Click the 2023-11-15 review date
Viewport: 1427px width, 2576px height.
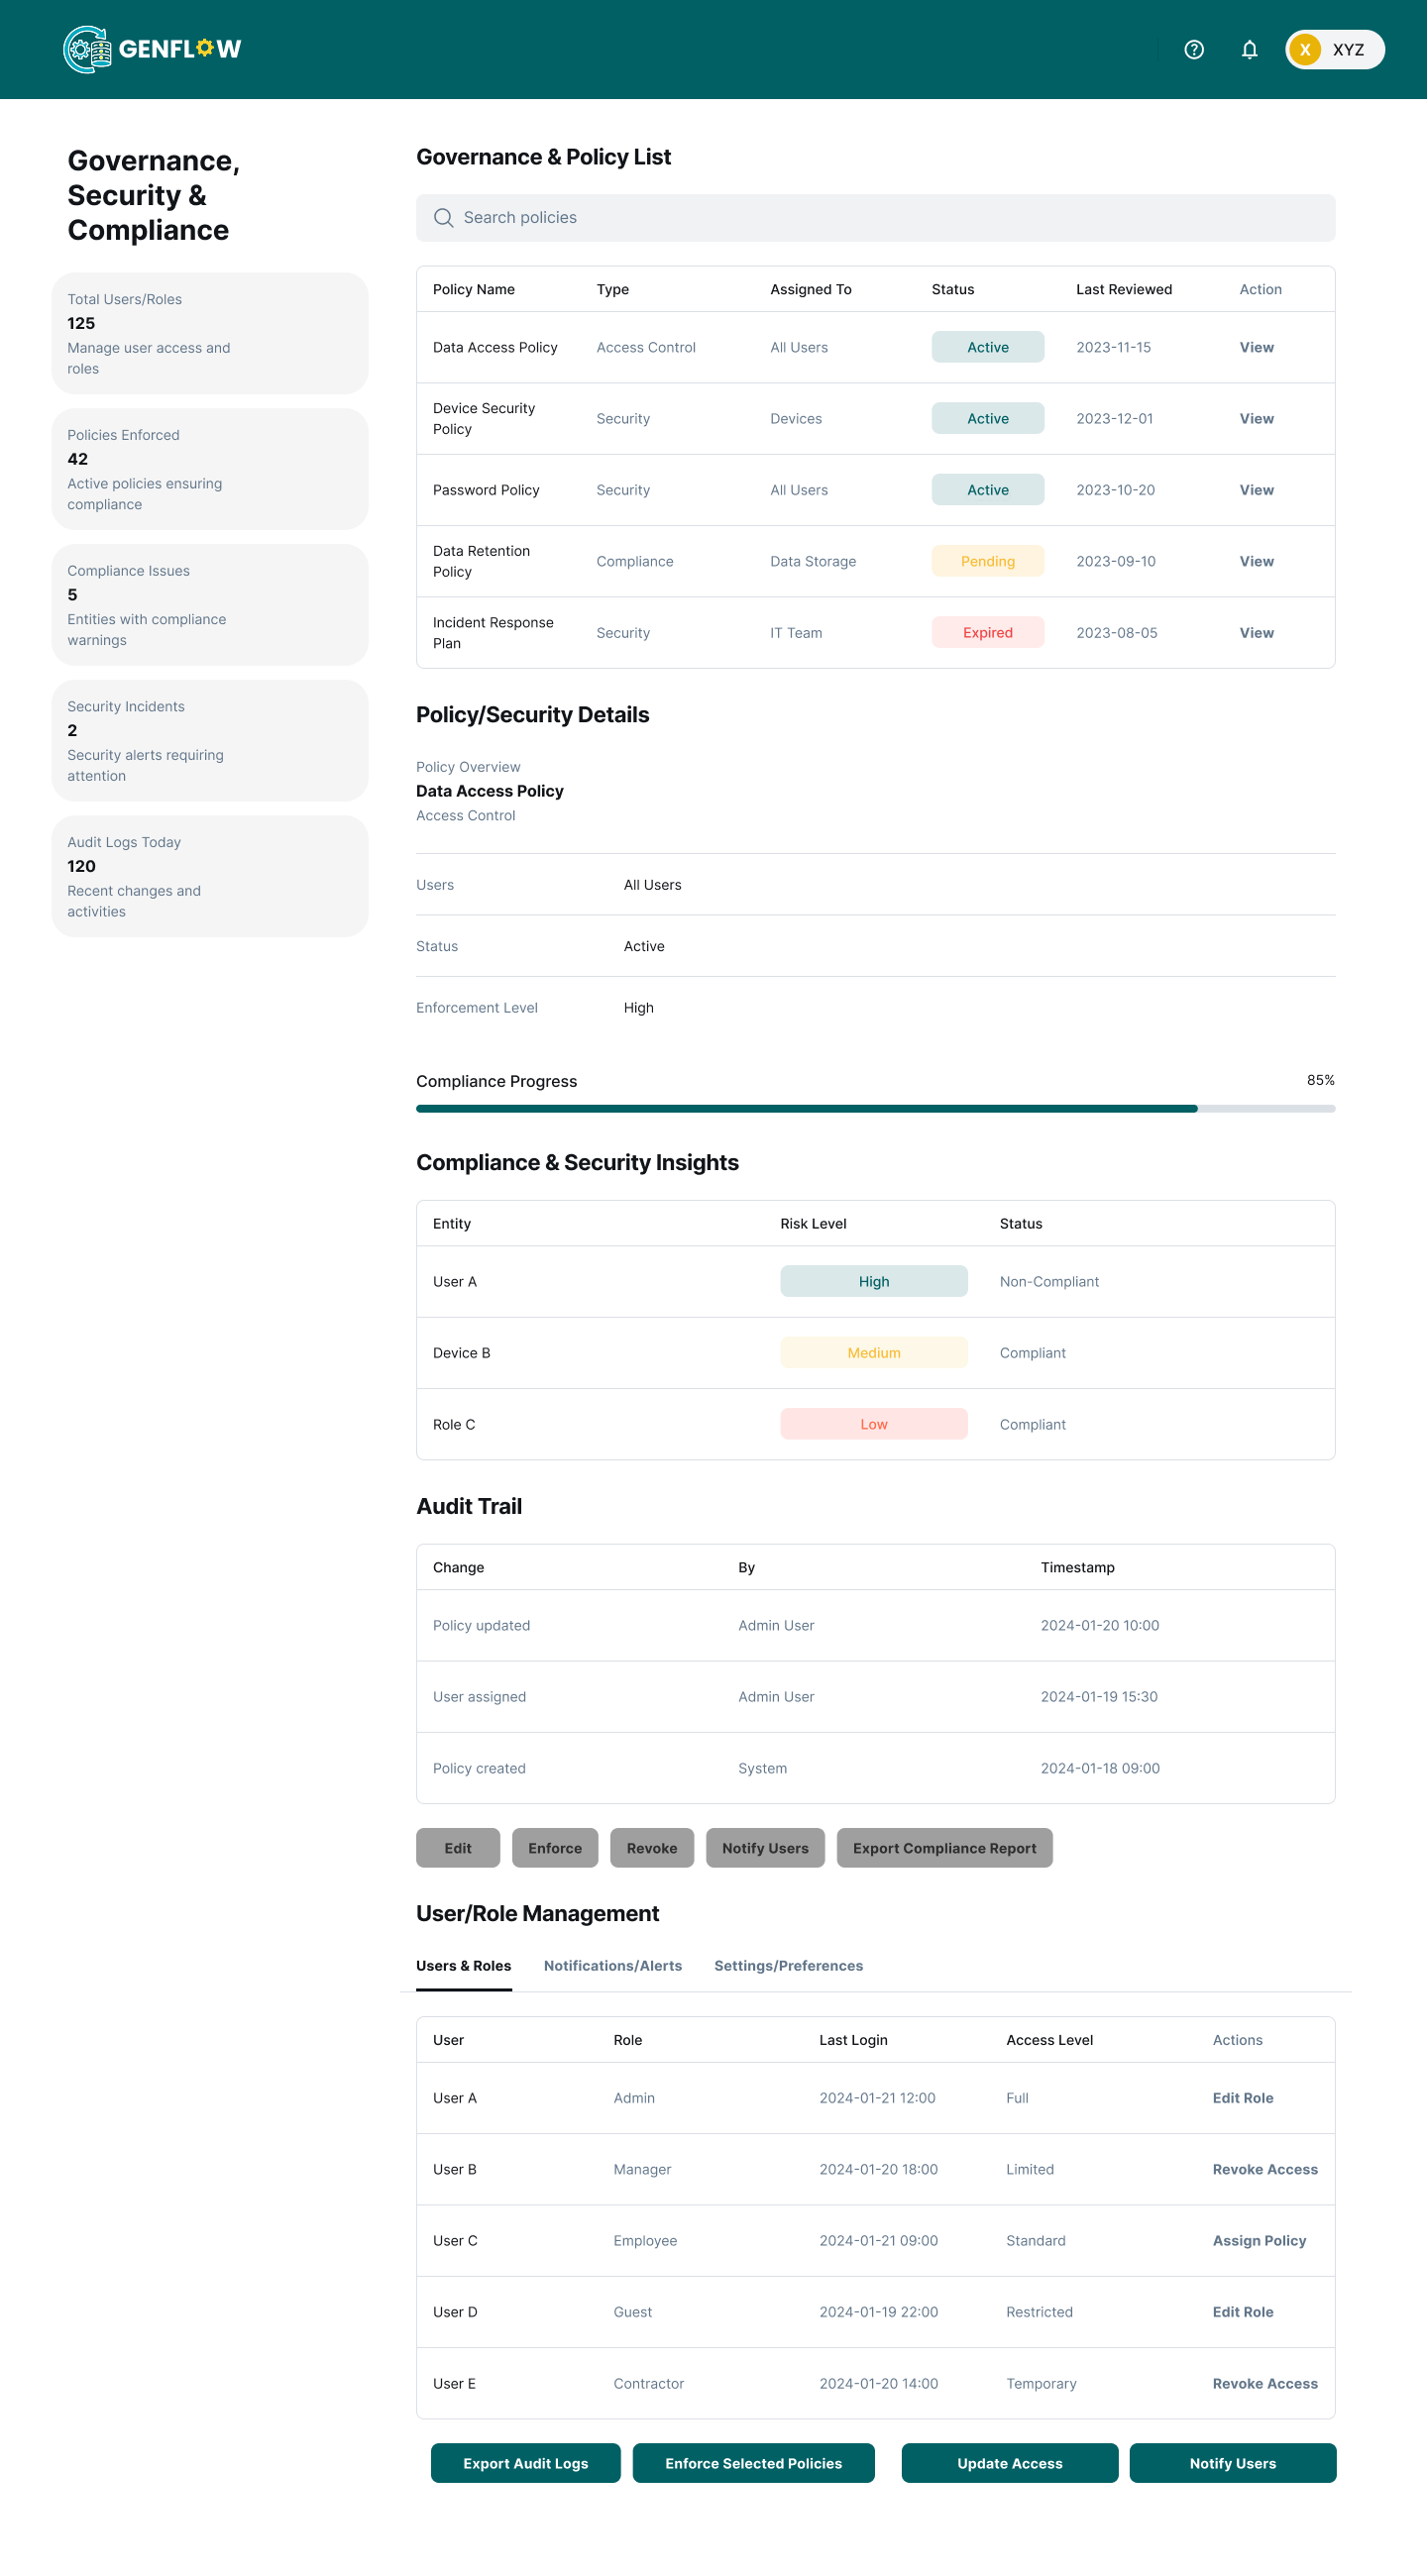[x=1113, y=347]
